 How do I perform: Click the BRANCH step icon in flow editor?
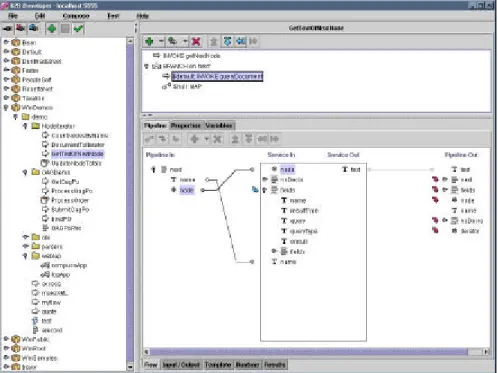tap(156, 66)
